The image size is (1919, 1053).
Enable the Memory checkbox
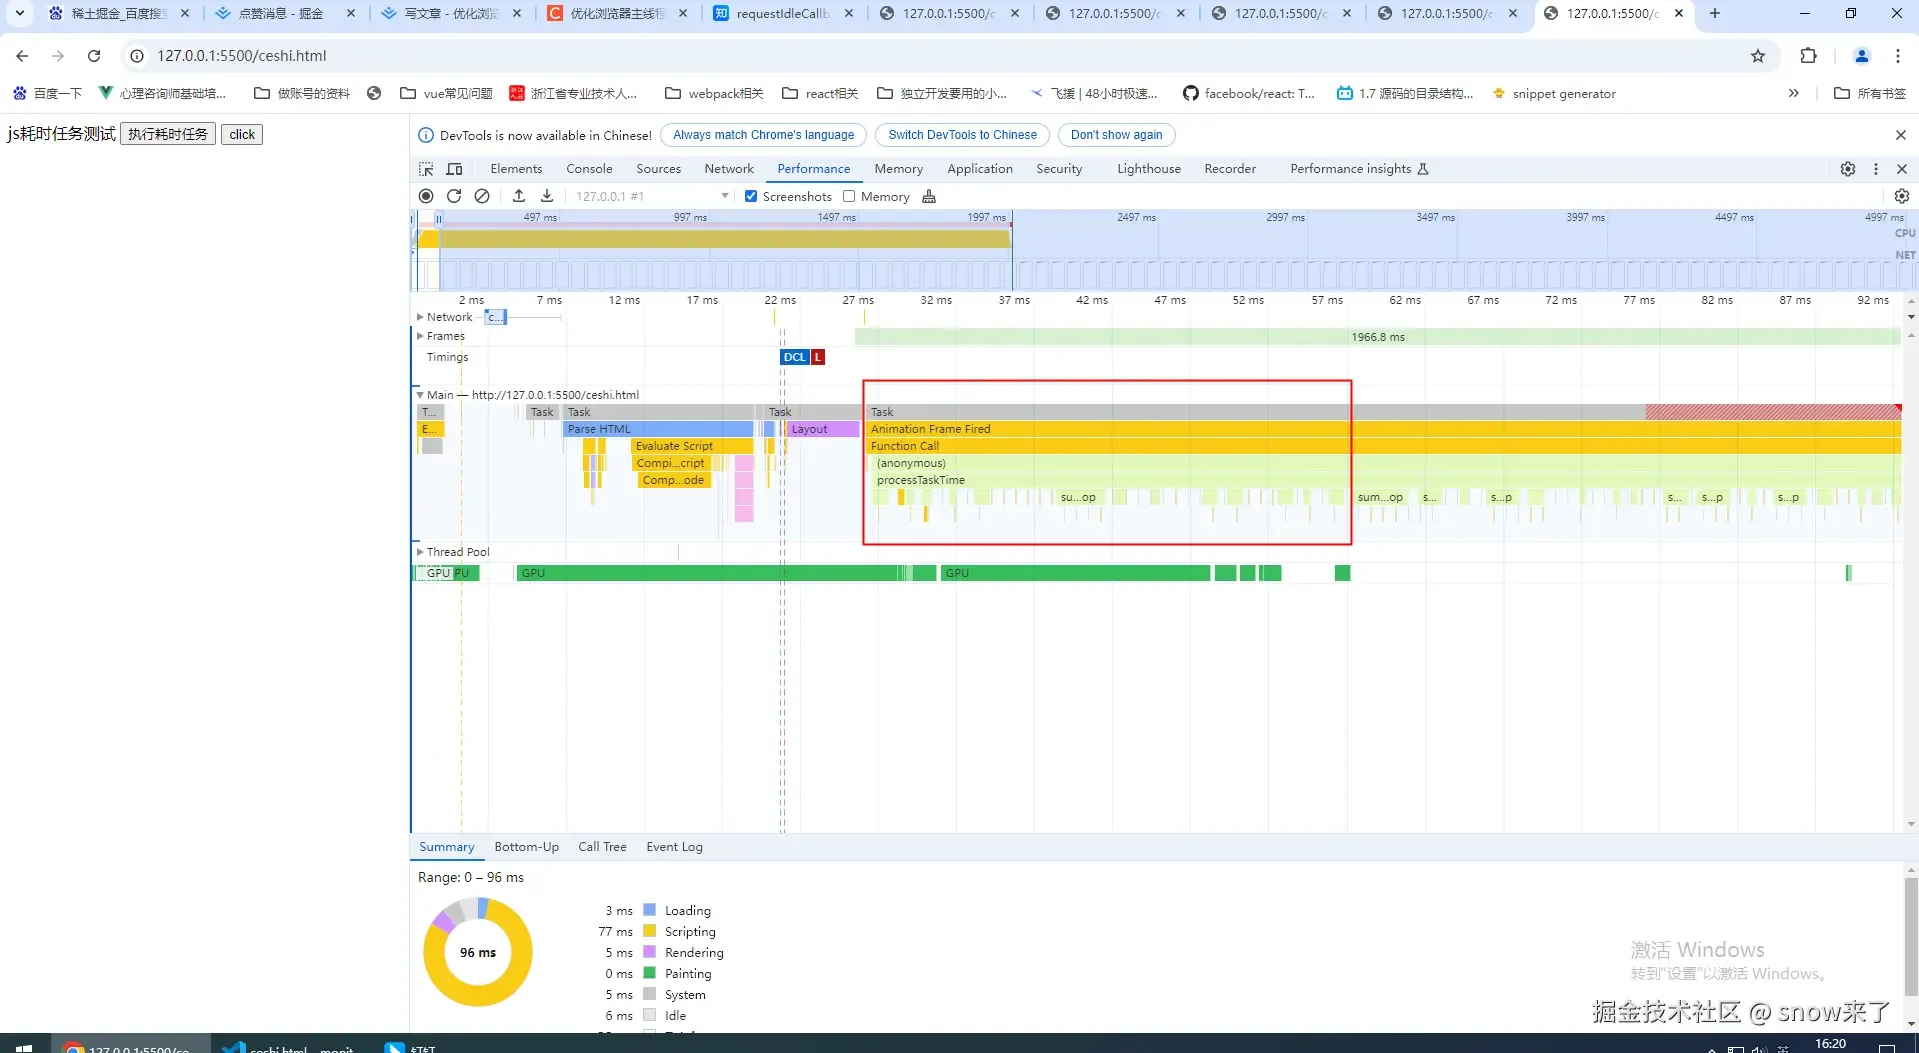point(849,196)
